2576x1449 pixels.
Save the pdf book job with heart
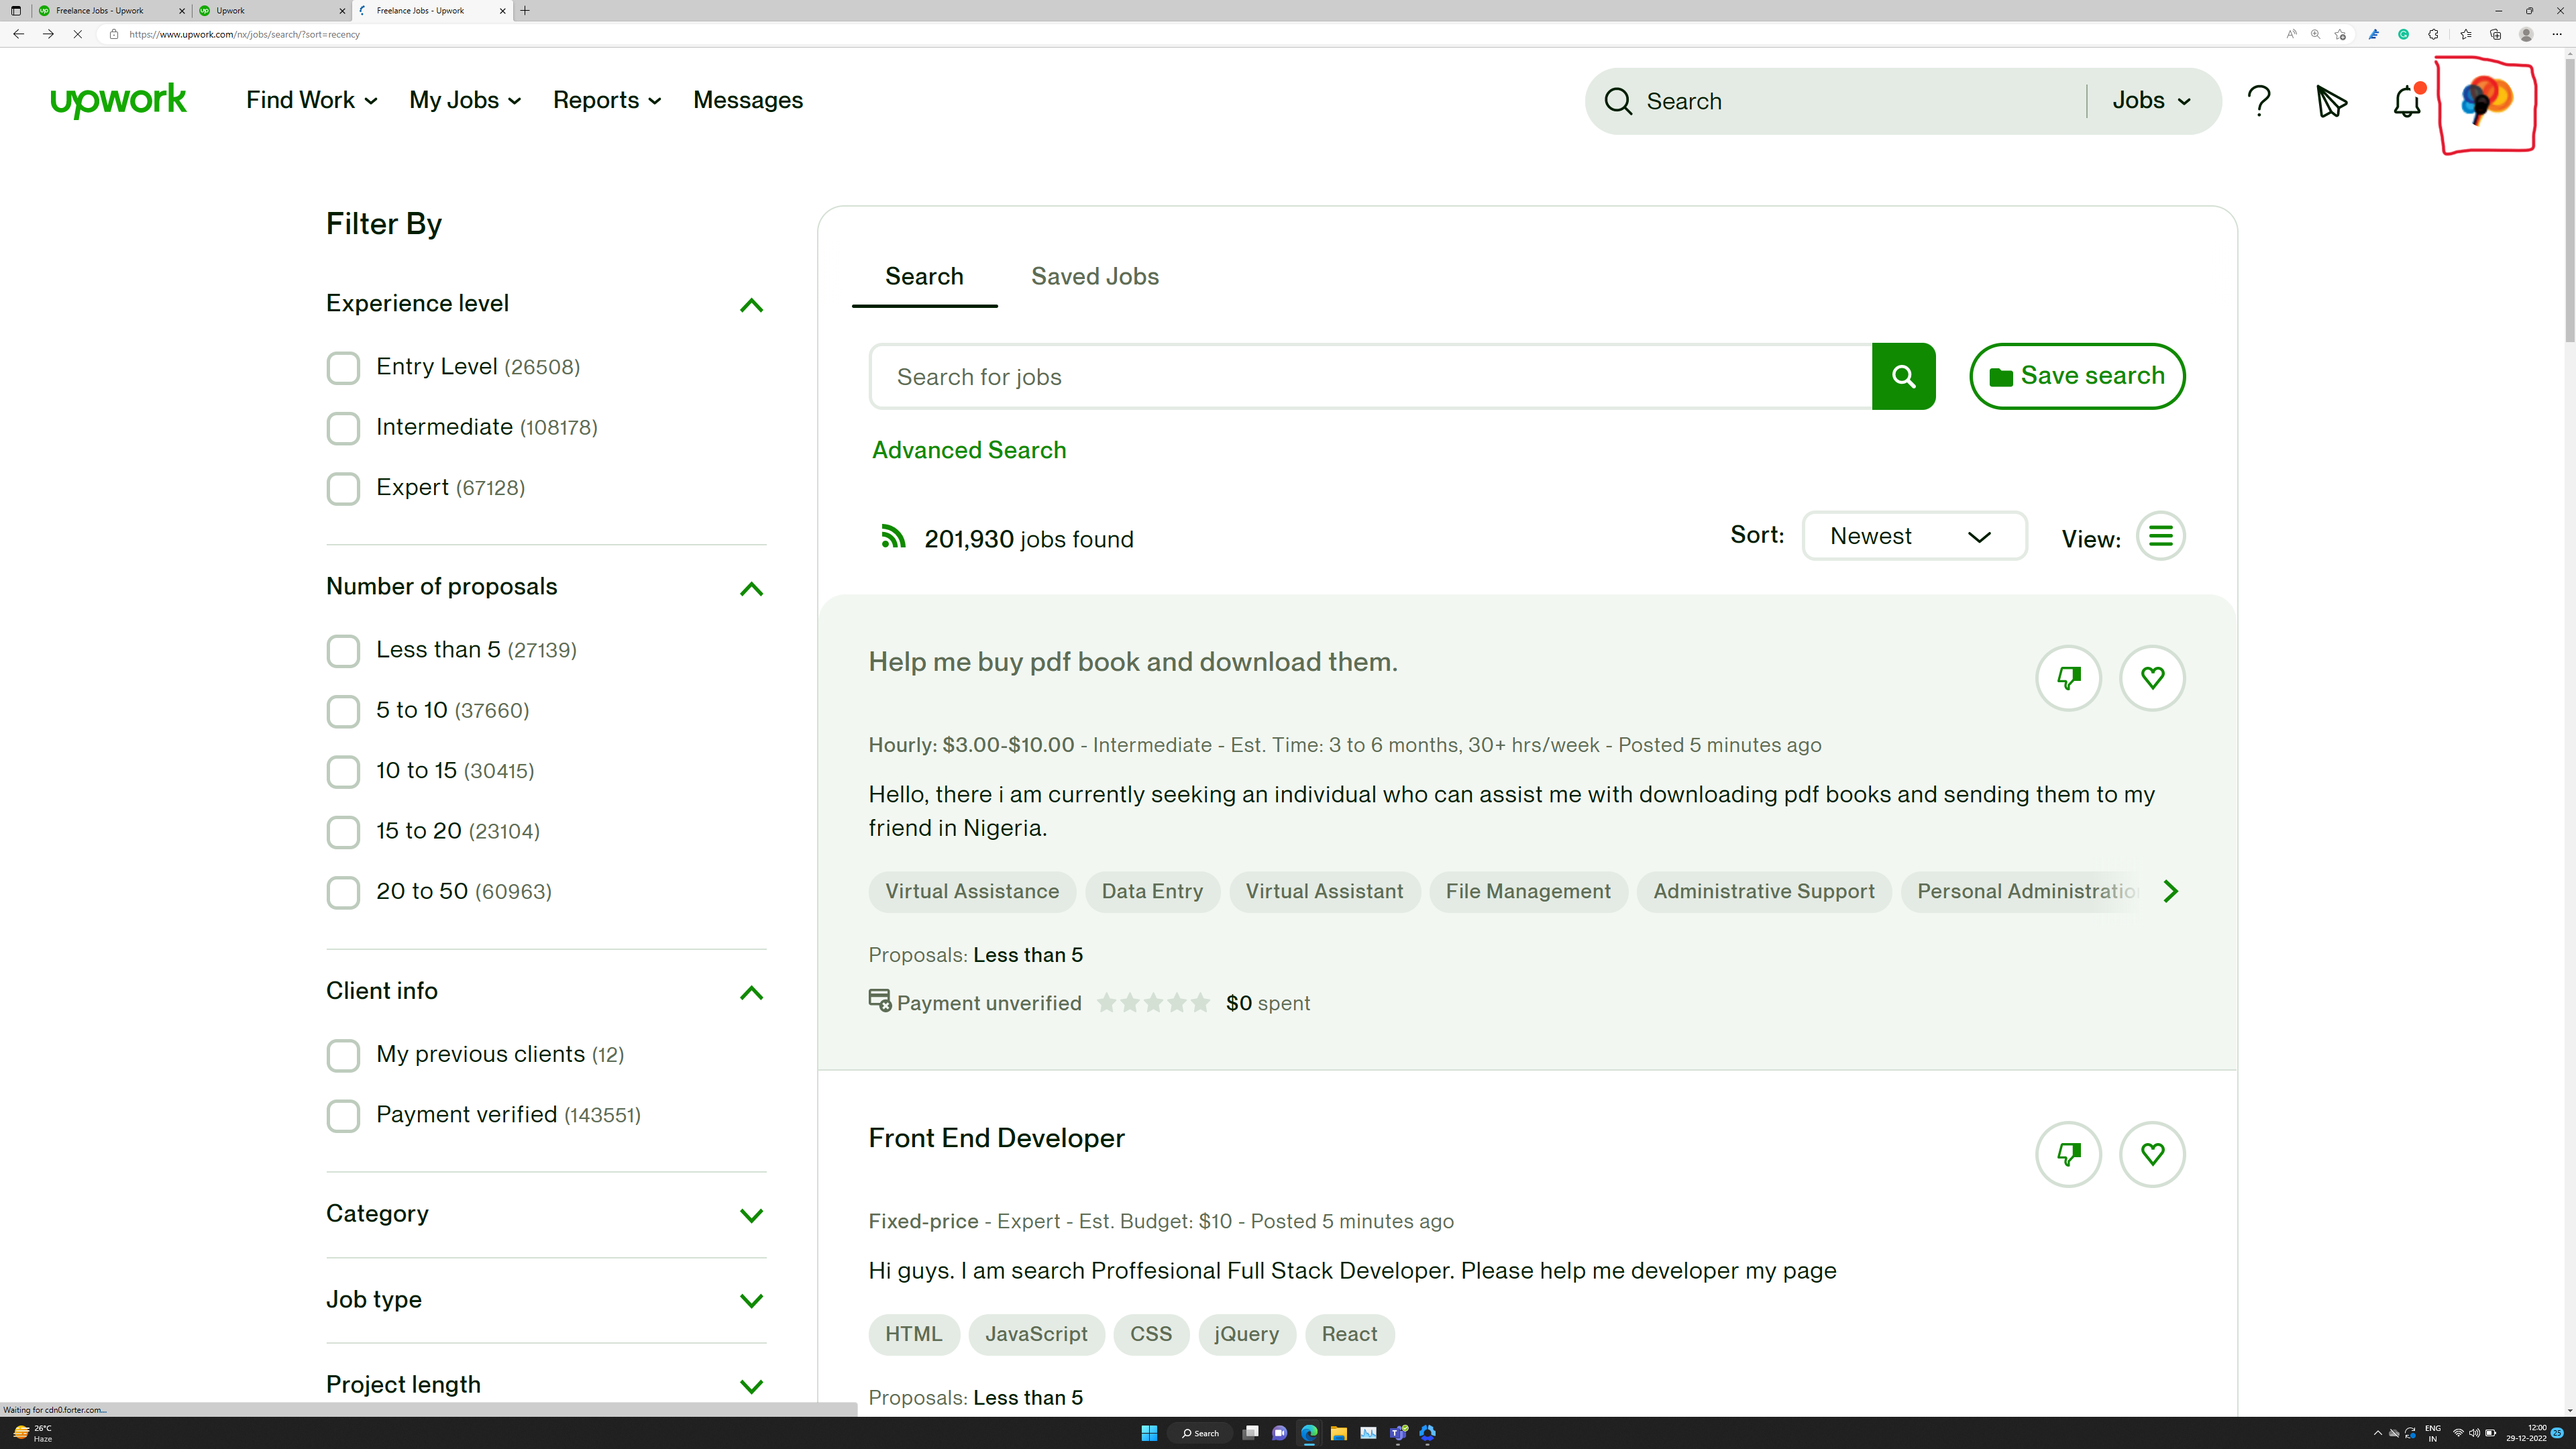click(x=2152, y=678)
